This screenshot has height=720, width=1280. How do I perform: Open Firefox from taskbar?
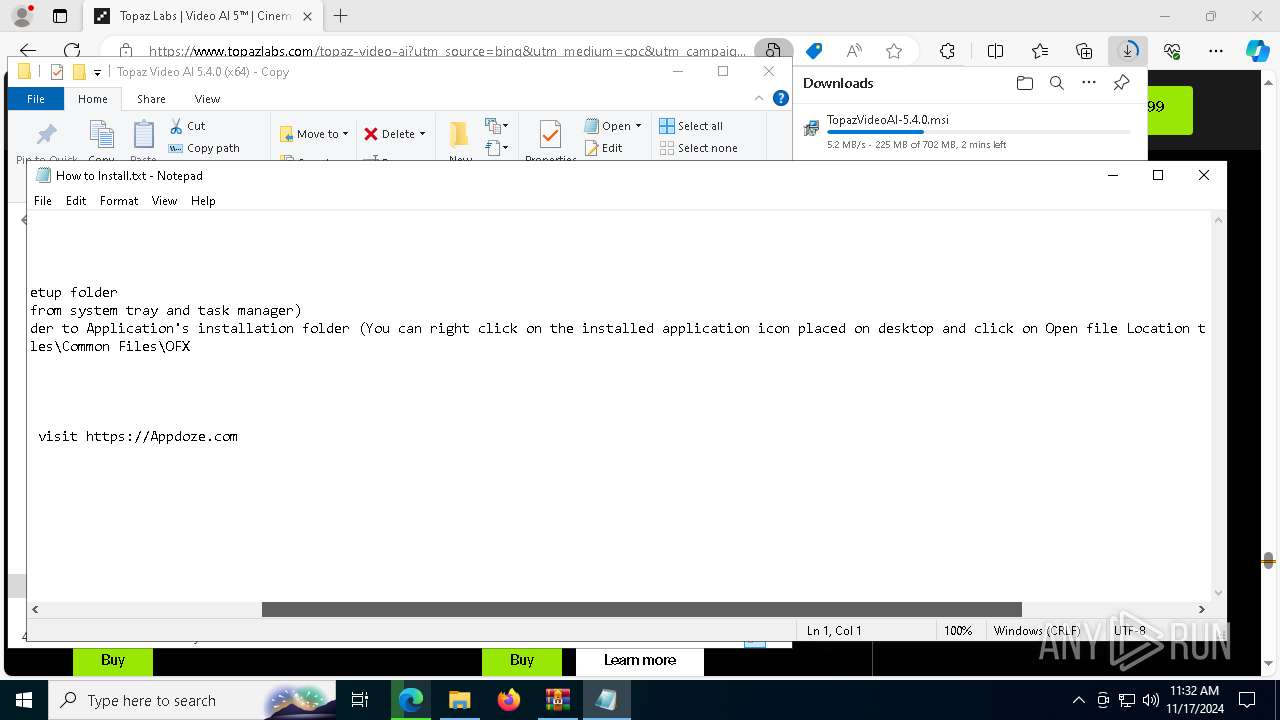(509, 700)
